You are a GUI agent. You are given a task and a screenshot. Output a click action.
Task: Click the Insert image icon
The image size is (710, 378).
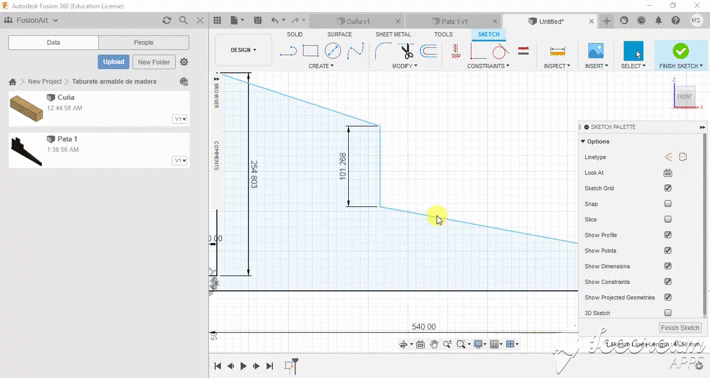pyautogui.click(x=595, y=51)
